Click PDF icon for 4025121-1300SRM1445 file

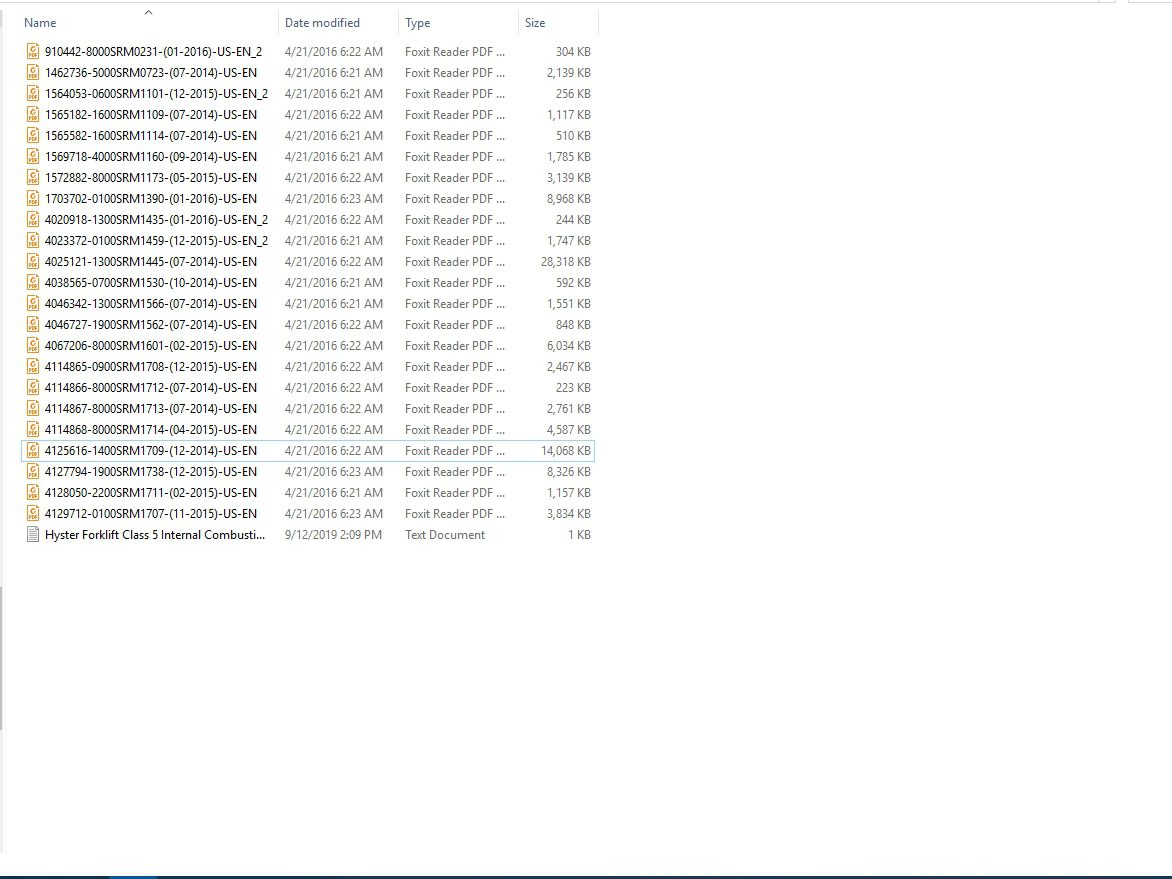coord(33,261)
